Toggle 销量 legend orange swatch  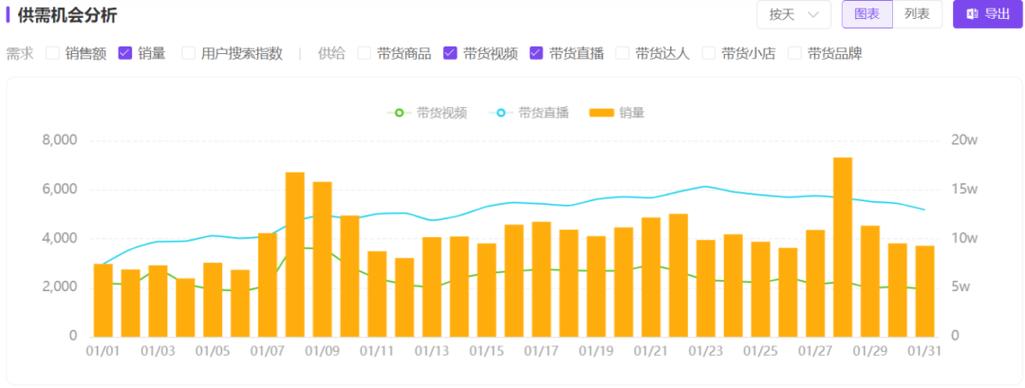pyautogui.click(x=601, y=113)
